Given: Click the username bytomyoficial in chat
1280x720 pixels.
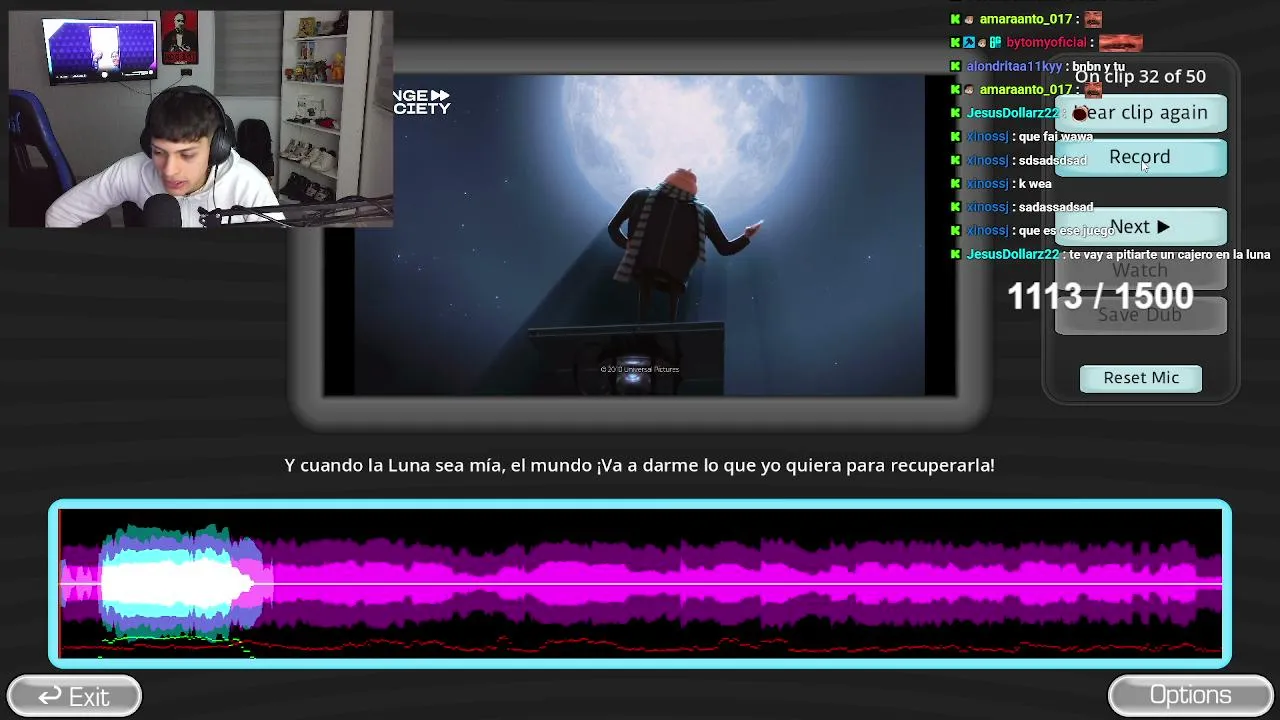Looking at the screenshot, I should click(1046, 43).
